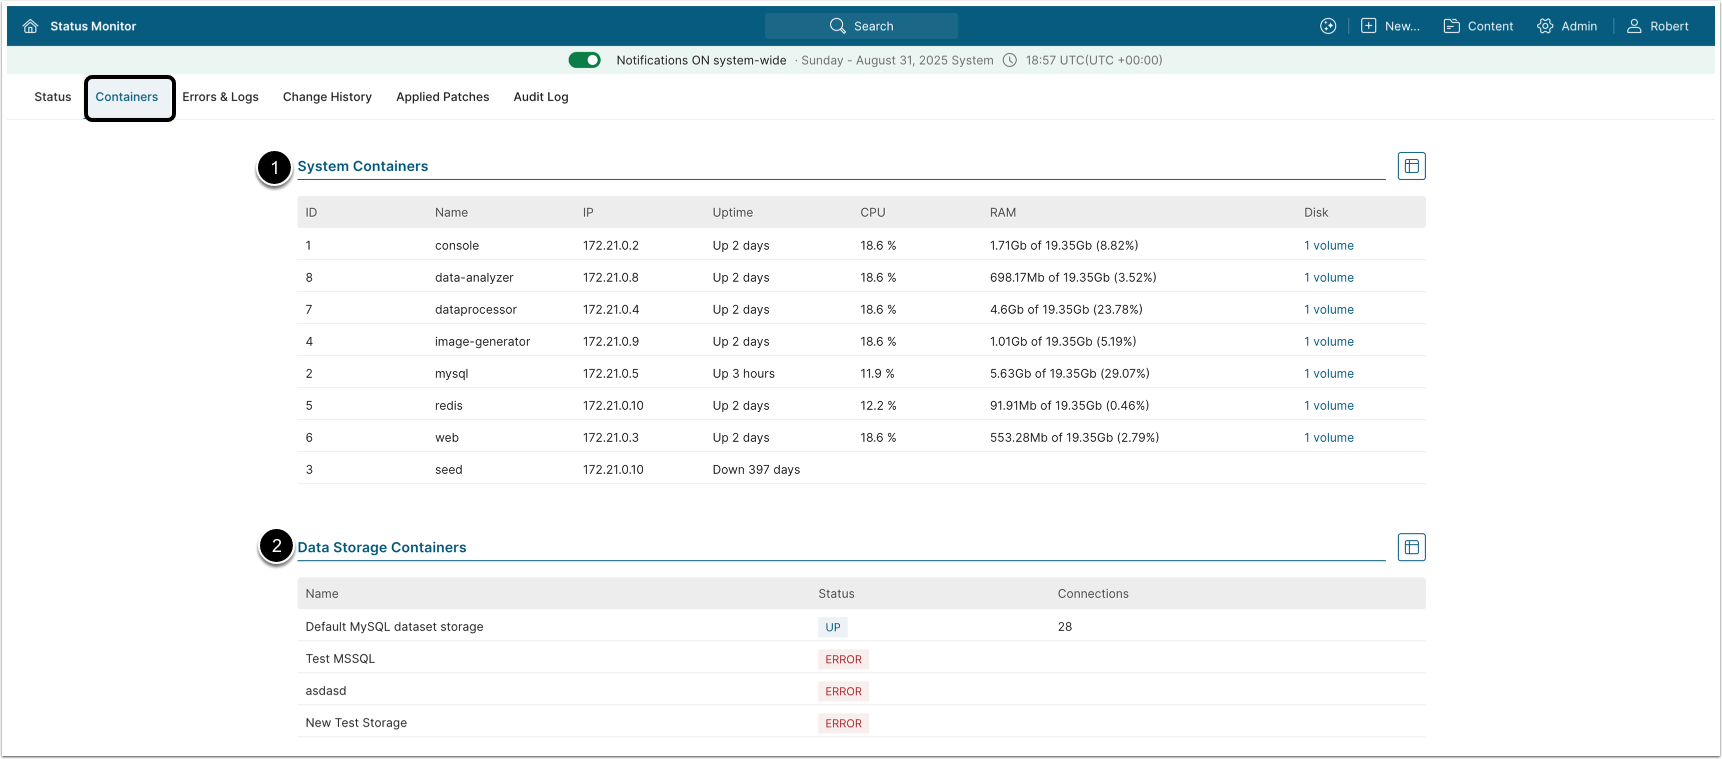Click mysql container's 1 volume link
The image size is (1722, 759).
[1328, 374]
